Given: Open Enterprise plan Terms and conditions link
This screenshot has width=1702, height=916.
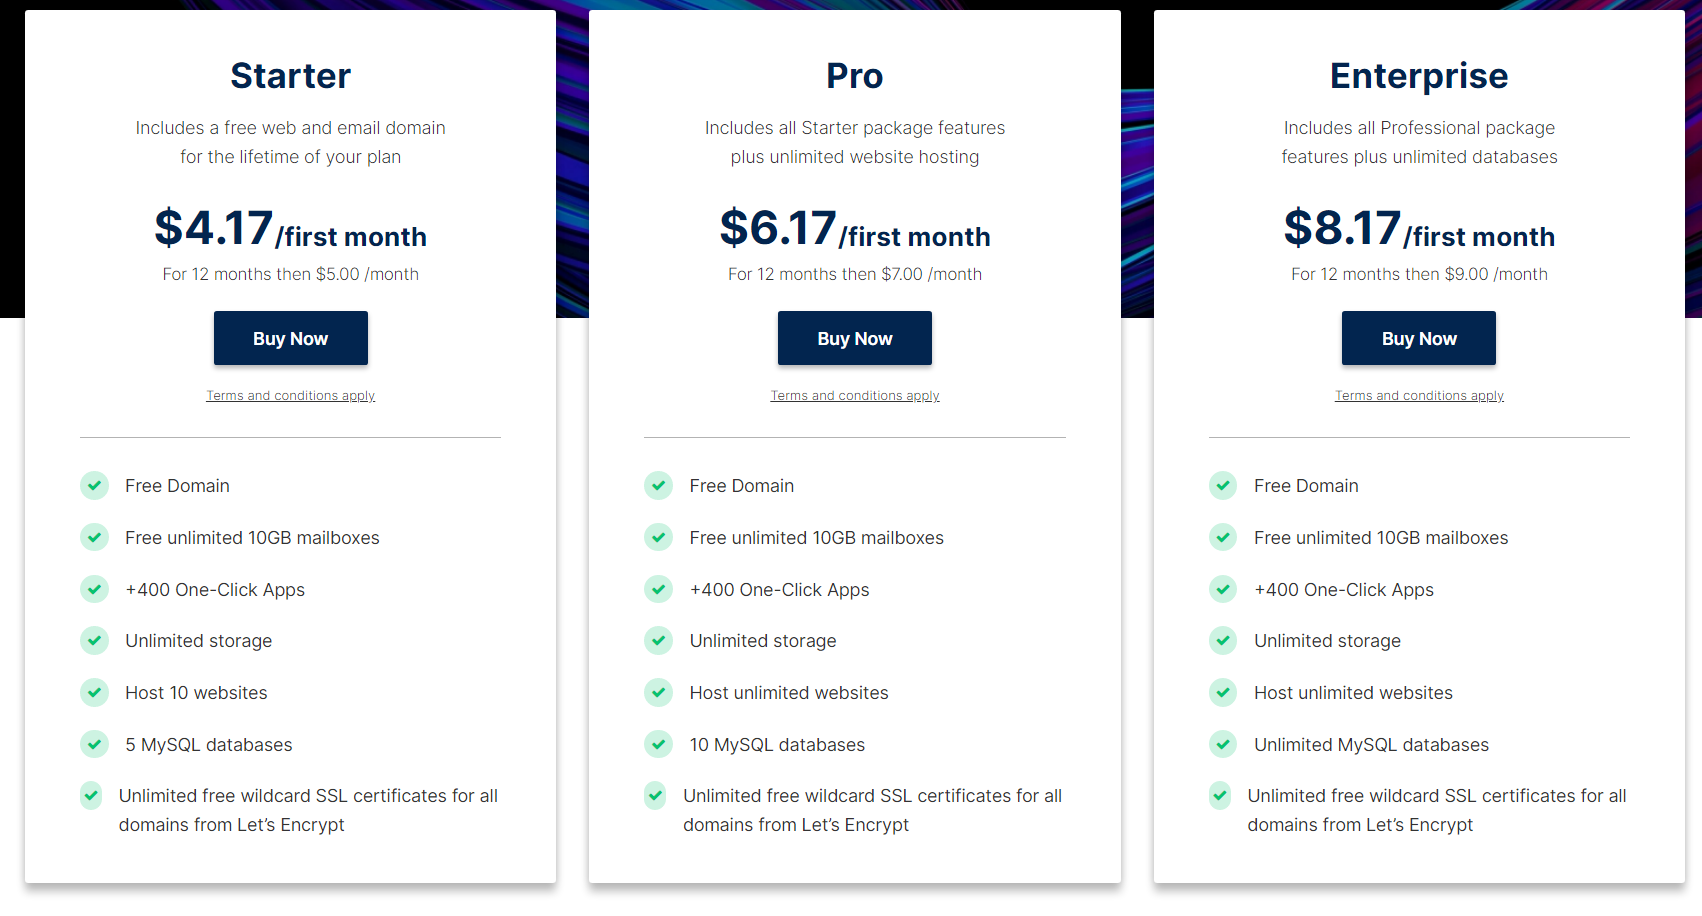Looking at the screenshot, I should pos(1418,396).
